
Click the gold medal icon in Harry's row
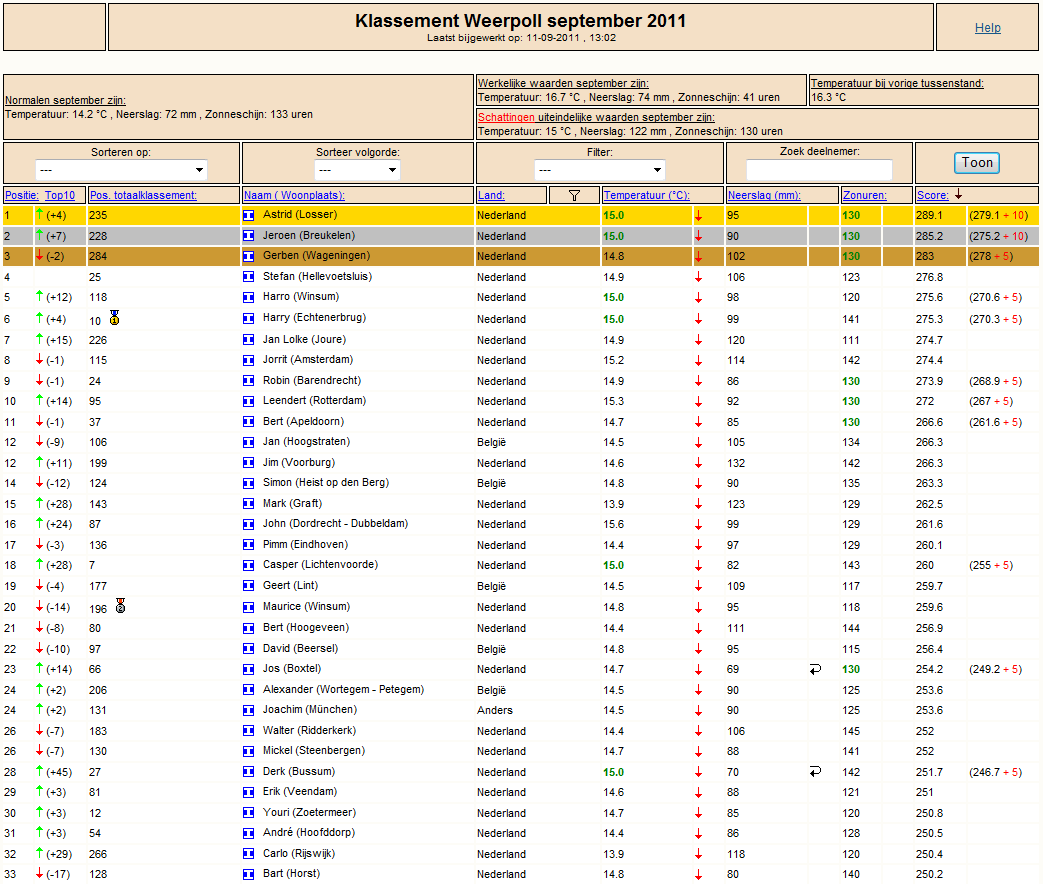coord(115,318)
